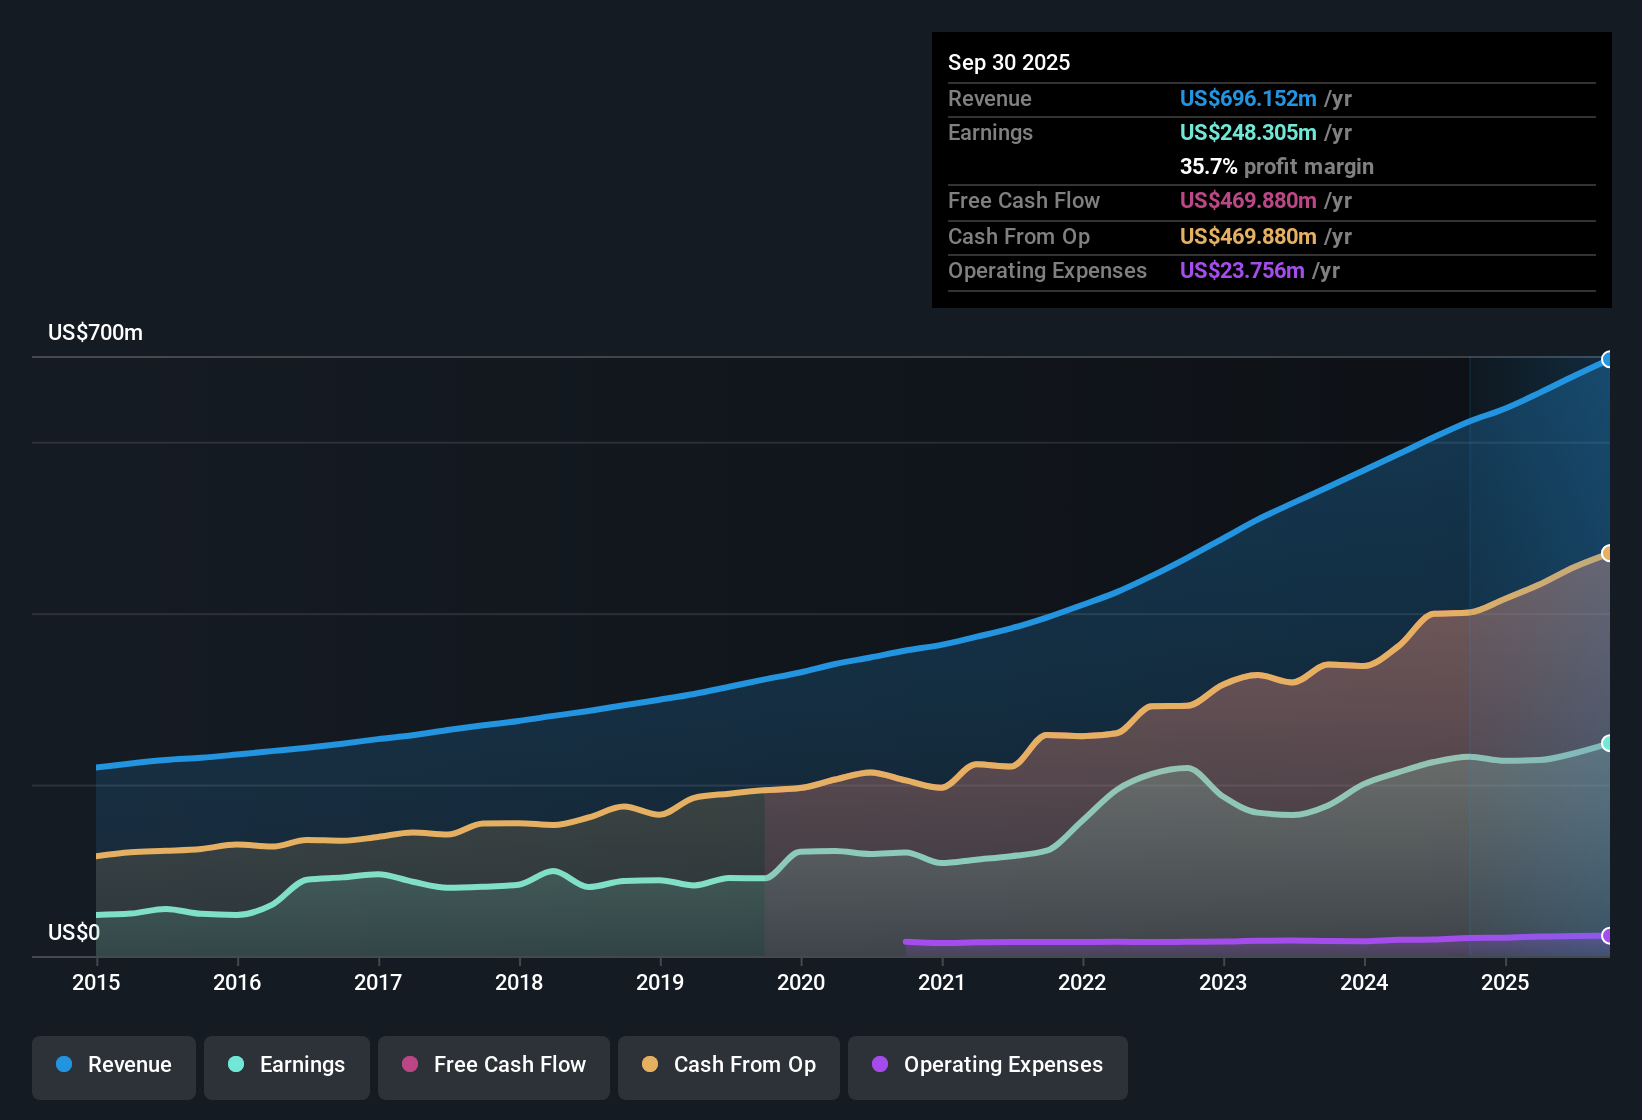This screenshot has width=1642, height=1120.
Task: Select the Revenue endpoint marker on the chart
Action: click(x=1608, y=358)
